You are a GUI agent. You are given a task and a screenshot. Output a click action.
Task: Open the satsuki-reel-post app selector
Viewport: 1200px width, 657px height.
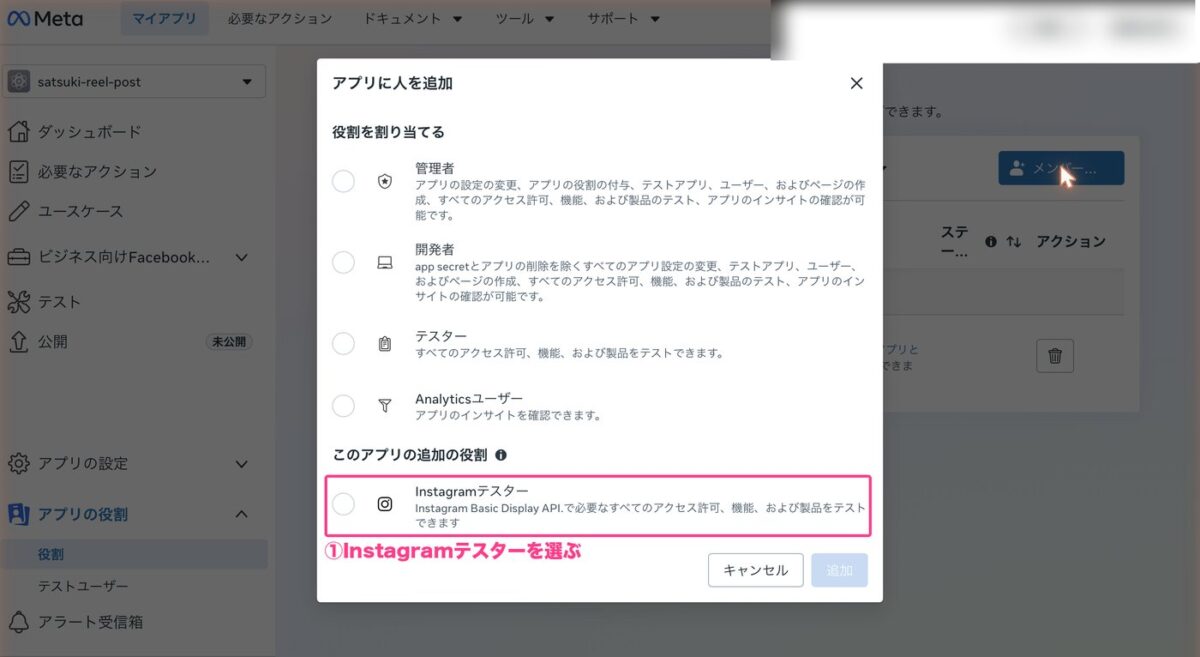(134, 82)
